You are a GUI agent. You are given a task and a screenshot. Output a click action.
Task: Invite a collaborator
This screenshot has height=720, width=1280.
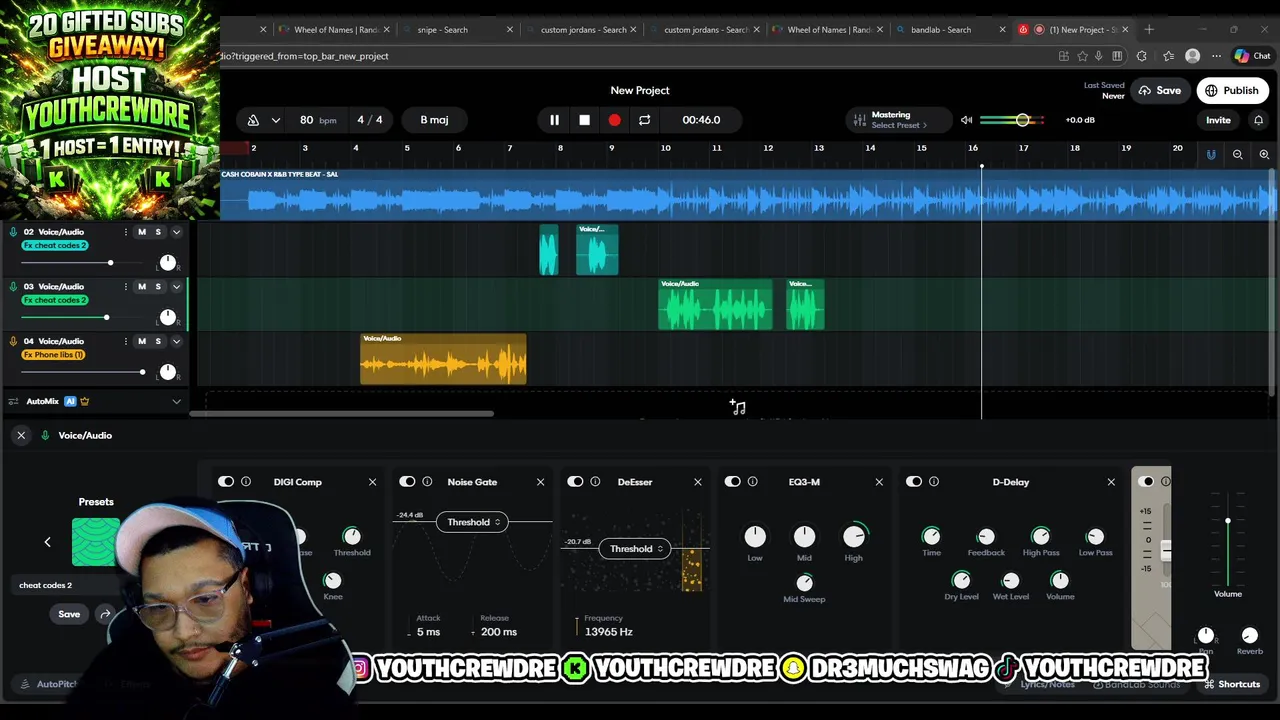click(1218, 120)
